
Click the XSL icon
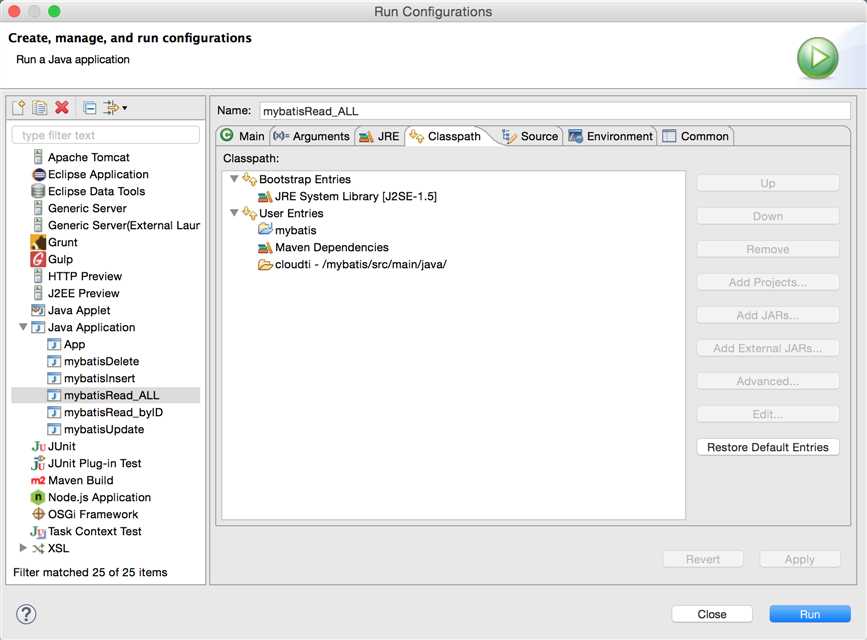point(38,548)
